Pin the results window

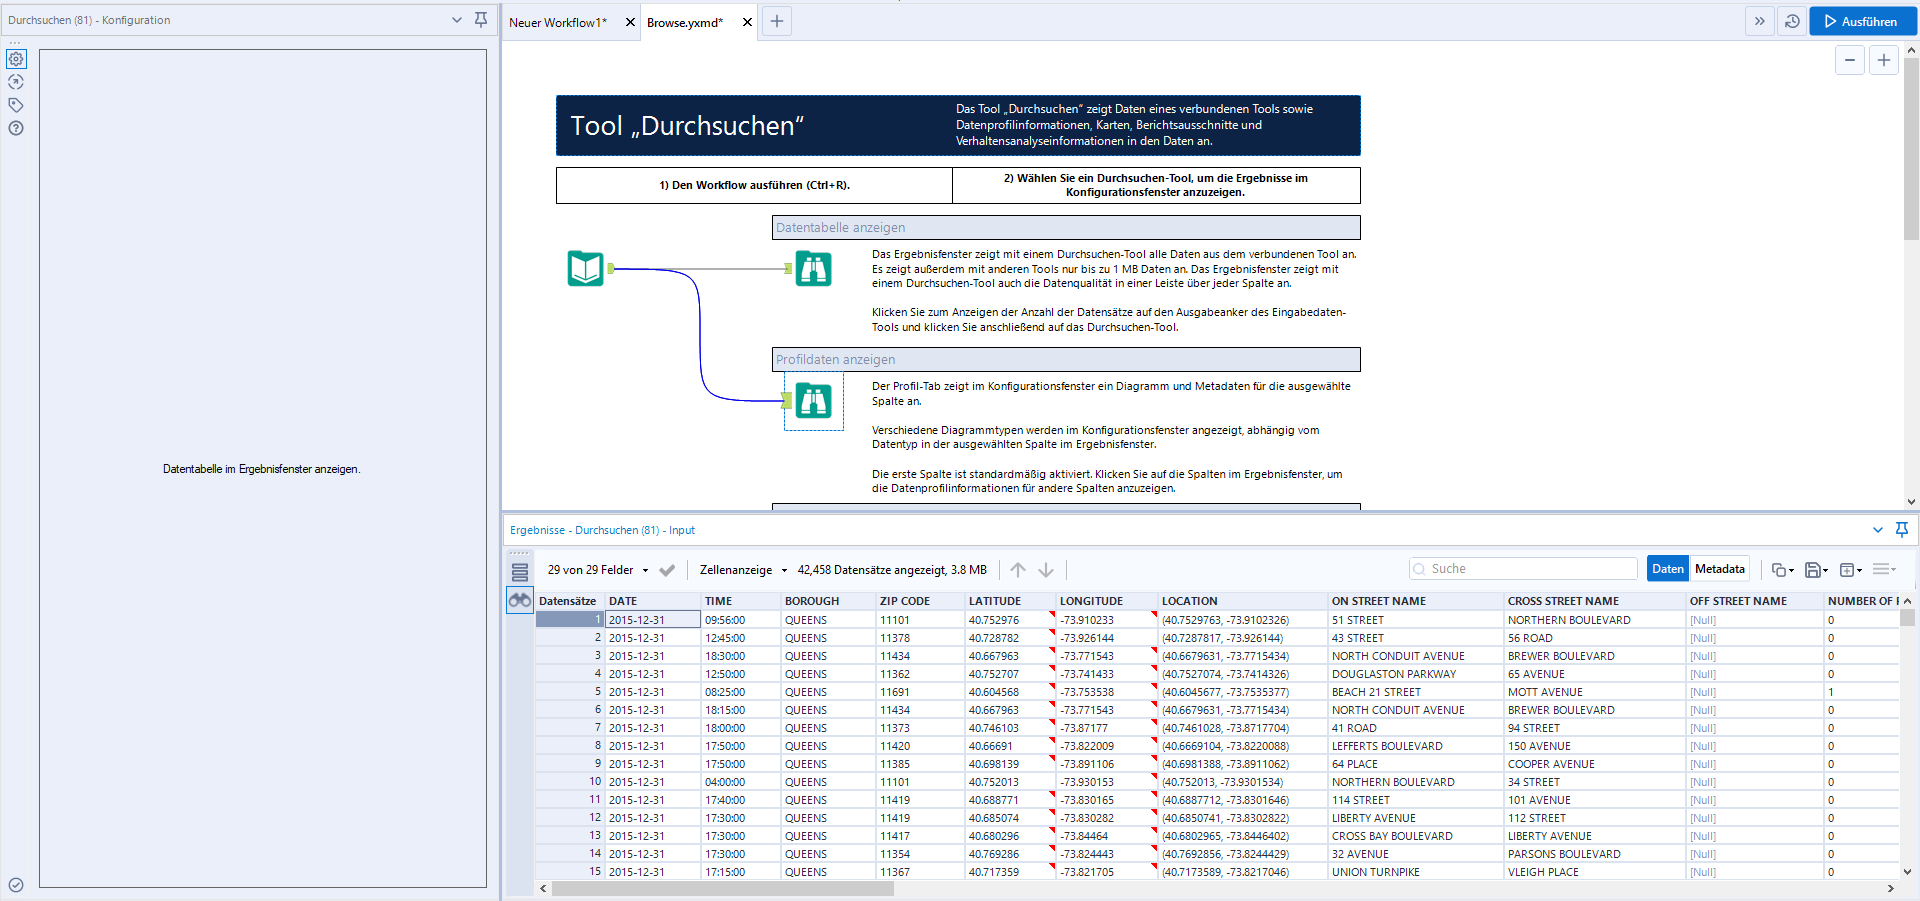click(x=1902, y=529)
